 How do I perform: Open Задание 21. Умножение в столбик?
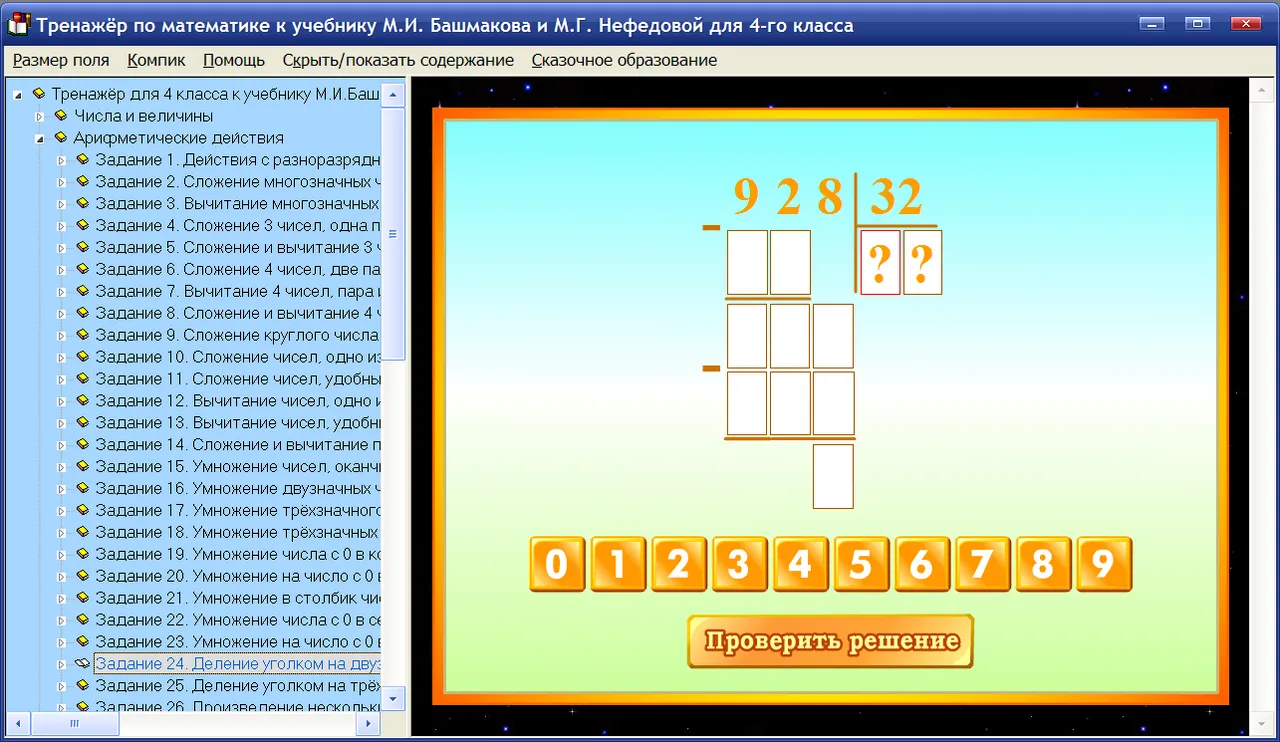pos(239,598)
